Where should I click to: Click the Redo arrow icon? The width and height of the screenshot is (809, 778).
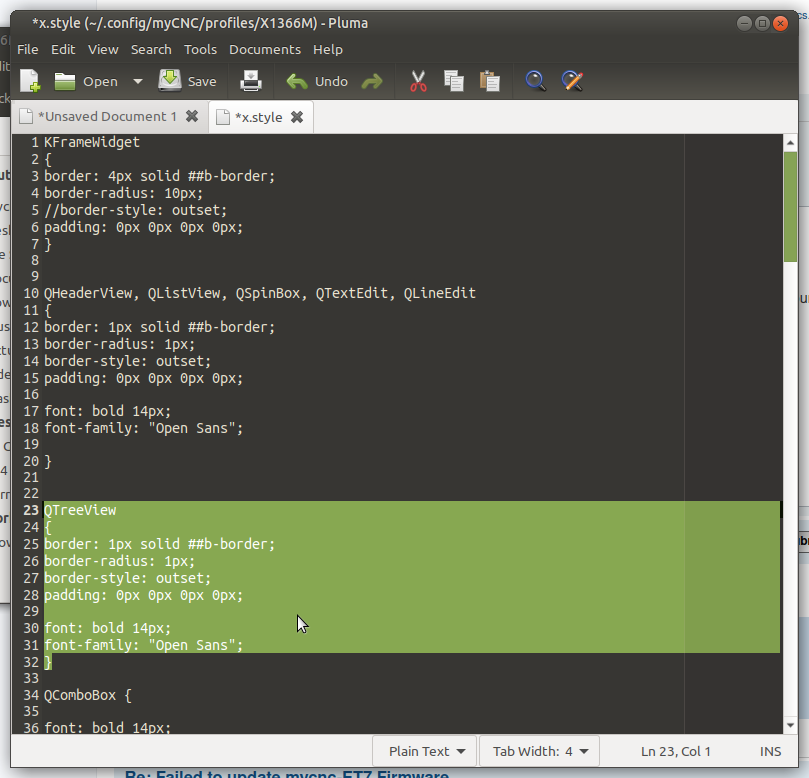click(x=372, y=82)
